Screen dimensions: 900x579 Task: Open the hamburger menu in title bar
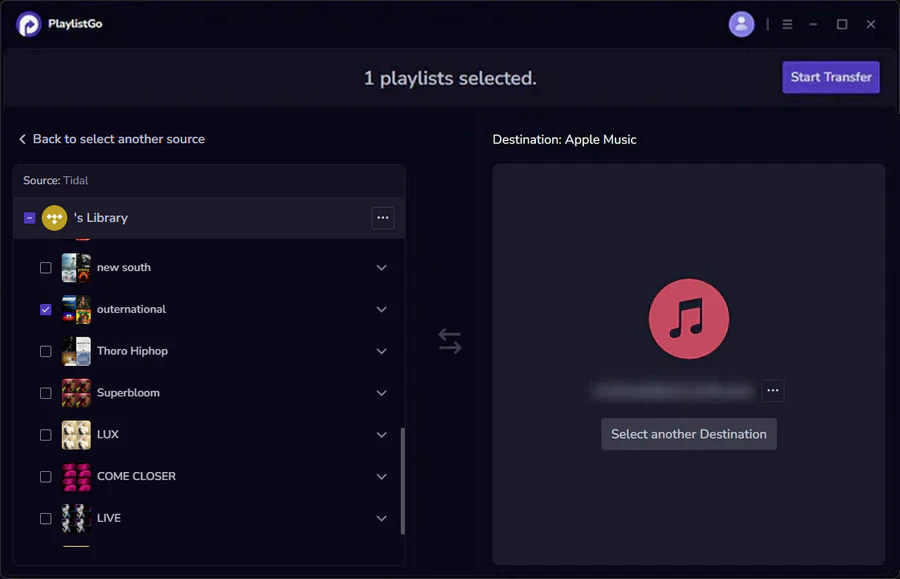click(x=788, y=24)
